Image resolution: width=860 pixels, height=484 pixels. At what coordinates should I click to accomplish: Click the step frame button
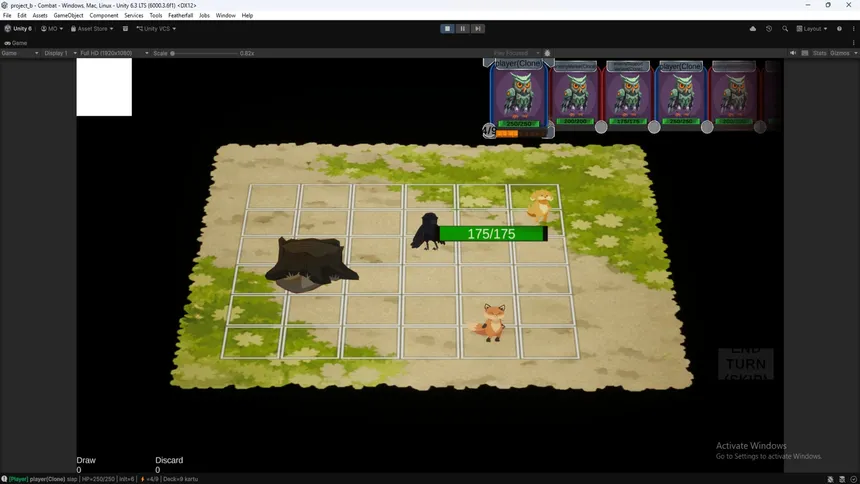tap(478, 29)
